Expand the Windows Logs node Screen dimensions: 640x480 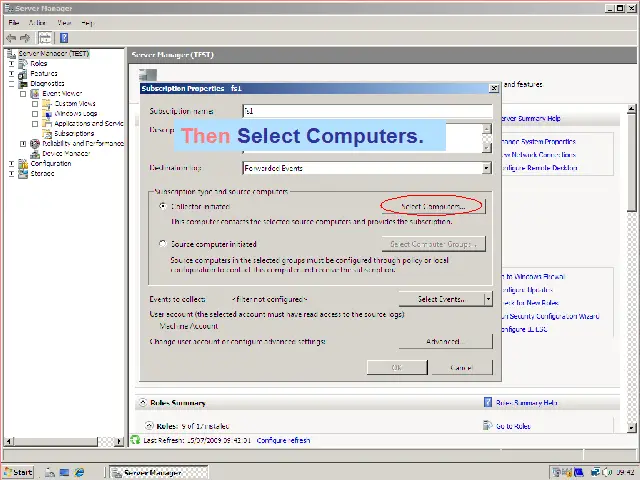35,114
